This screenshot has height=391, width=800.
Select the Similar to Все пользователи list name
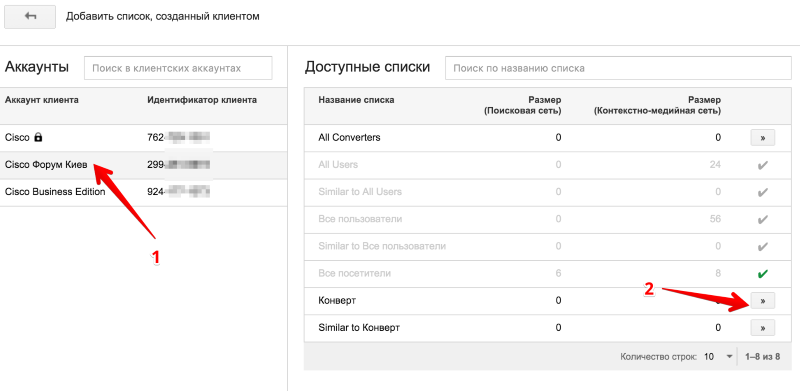(x=382, y=246)
